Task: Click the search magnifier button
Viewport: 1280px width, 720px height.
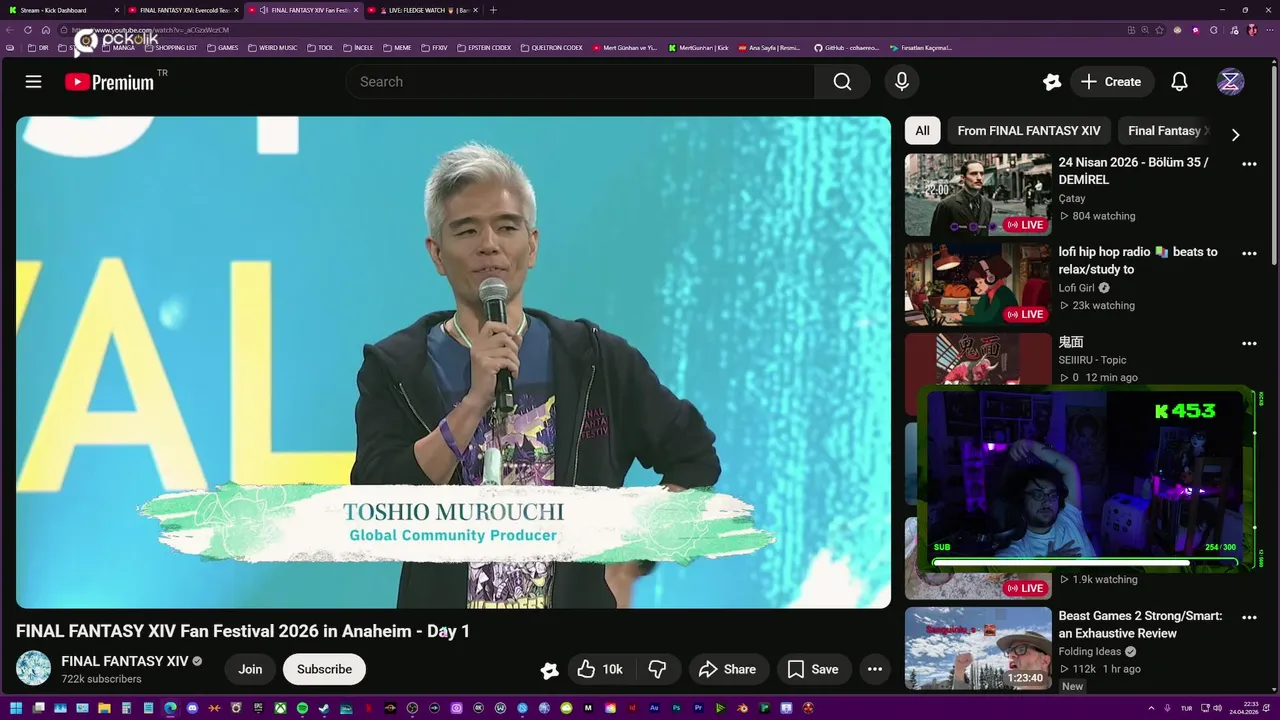Action: (842, 82)
